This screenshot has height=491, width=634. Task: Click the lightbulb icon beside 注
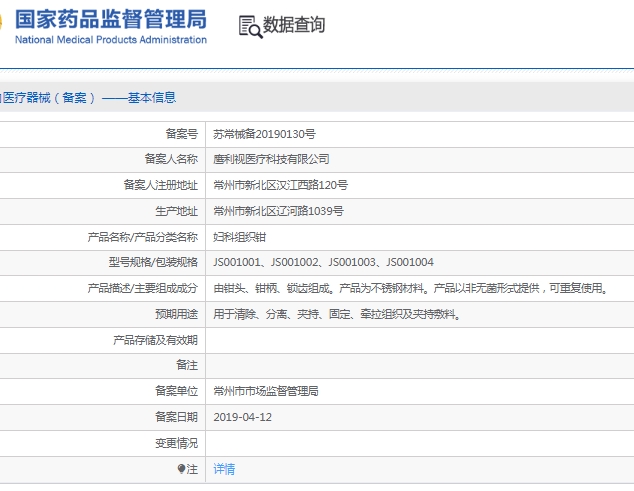(181, 469)
